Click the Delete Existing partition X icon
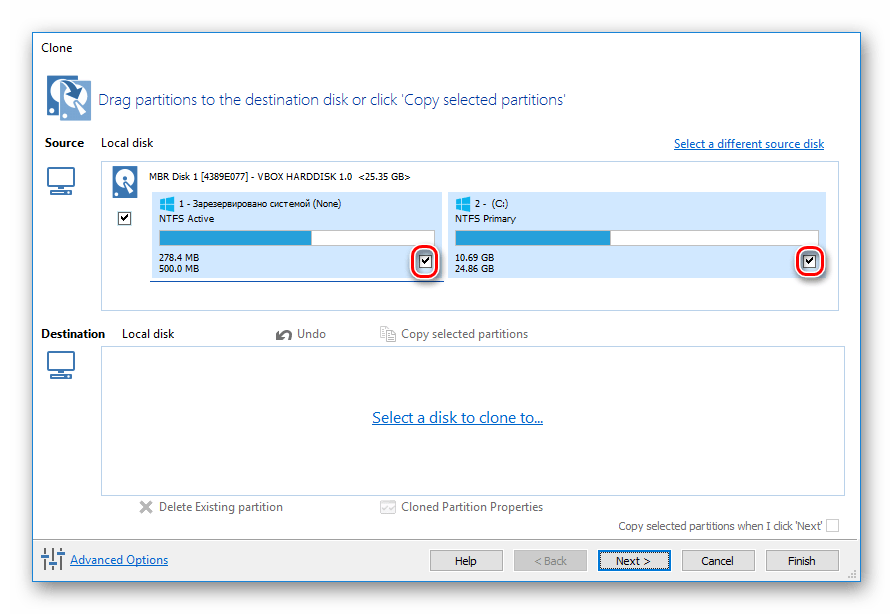 point(146,507)
